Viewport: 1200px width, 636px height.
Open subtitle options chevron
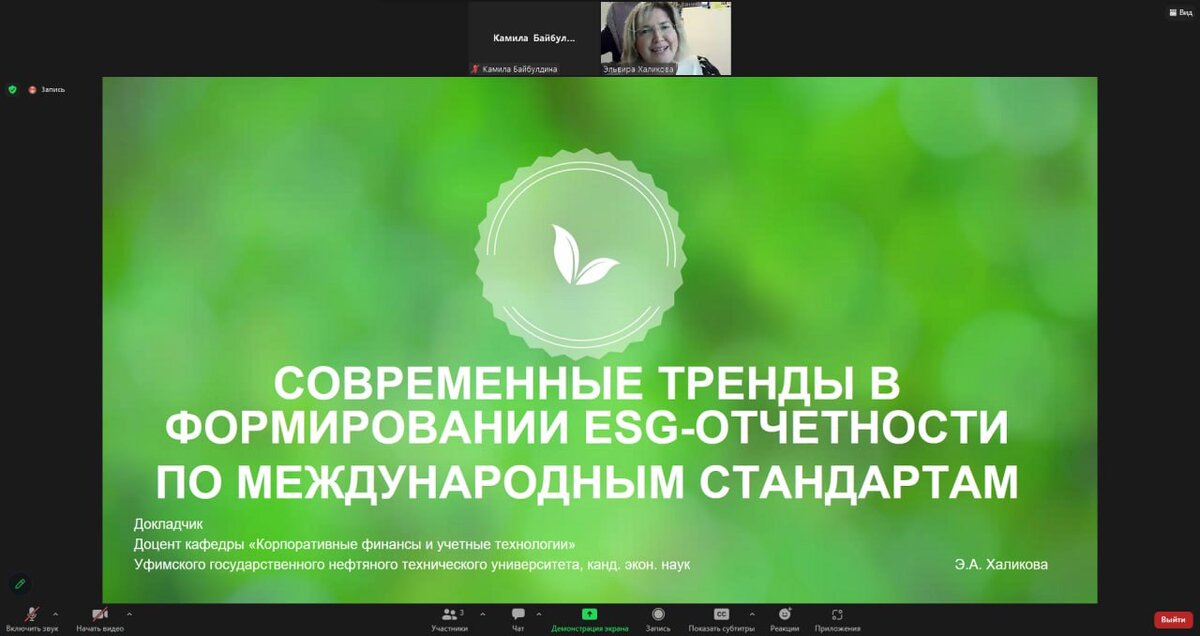point(753,613)
